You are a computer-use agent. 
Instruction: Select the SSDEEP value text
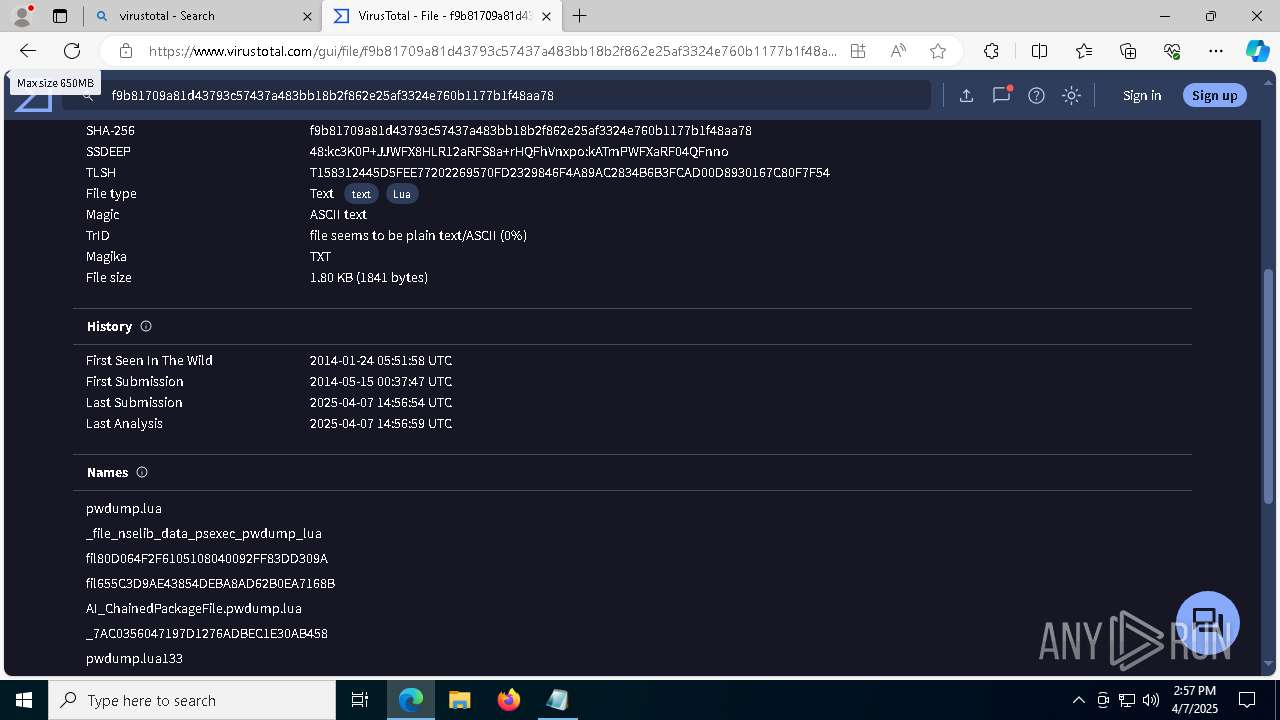click(x=519, y=152)
